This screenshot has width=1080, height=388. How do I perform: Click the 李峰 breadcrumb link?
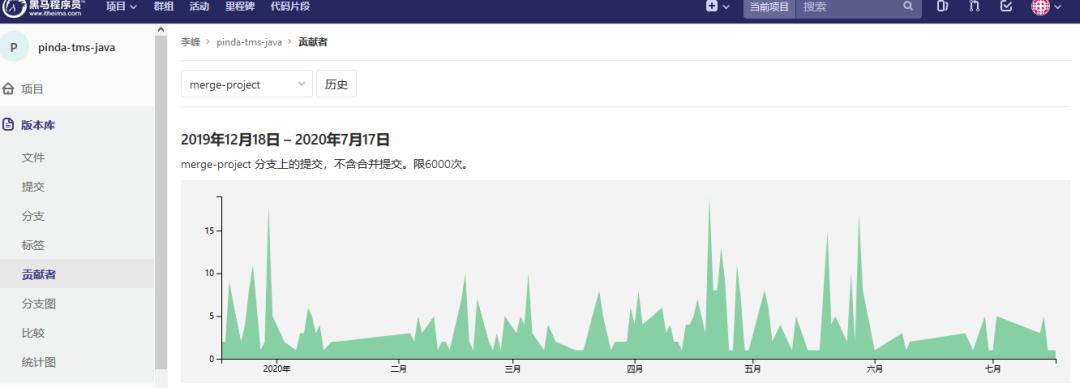click(x=190, y=42)
